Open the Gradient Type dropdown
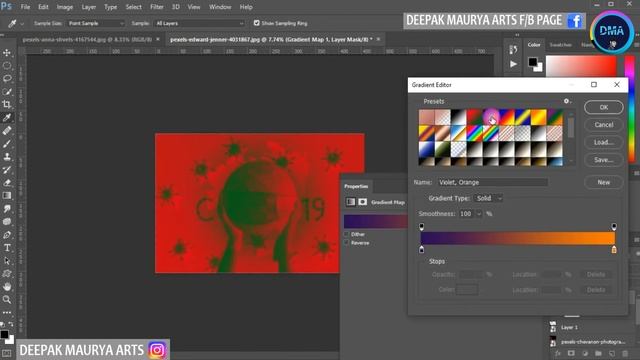 [x=488, y=198]
